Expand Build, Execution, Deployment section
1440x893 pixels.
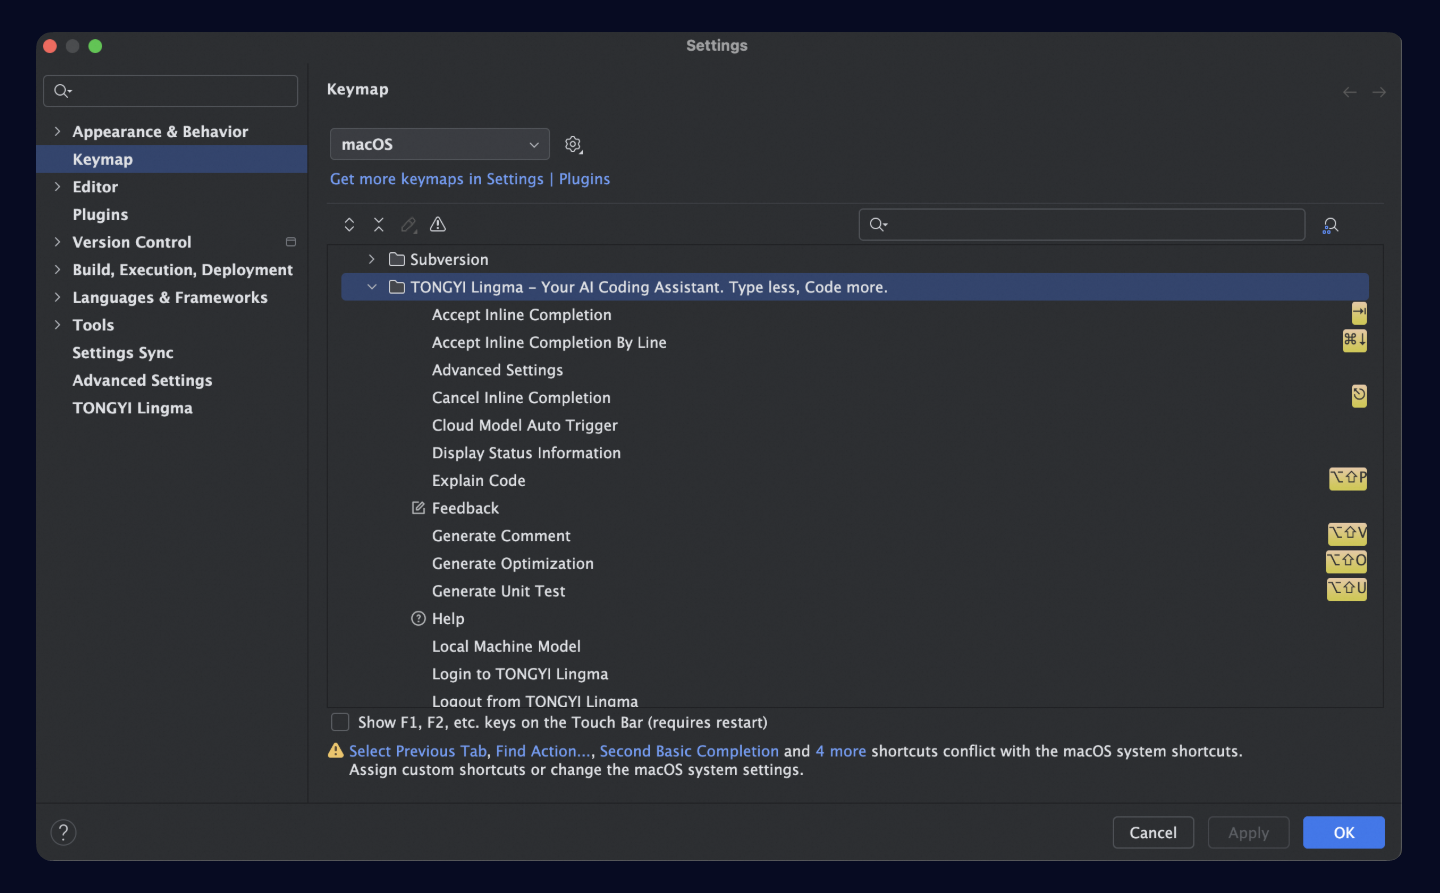pos(57,270)
